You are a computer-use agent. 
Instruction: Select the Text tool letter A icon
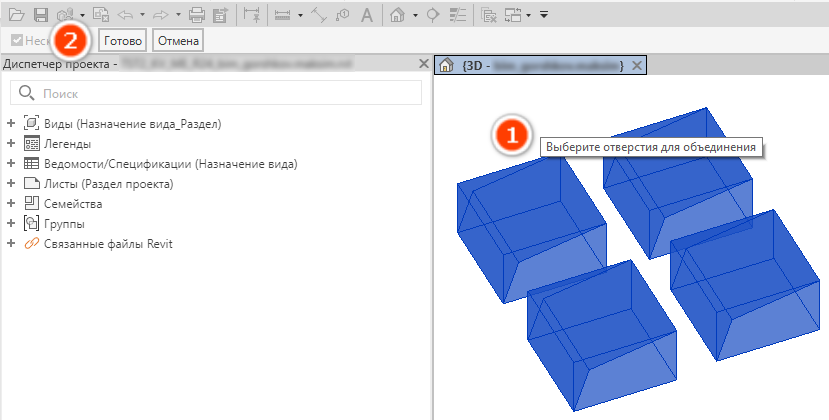(367, 15)
